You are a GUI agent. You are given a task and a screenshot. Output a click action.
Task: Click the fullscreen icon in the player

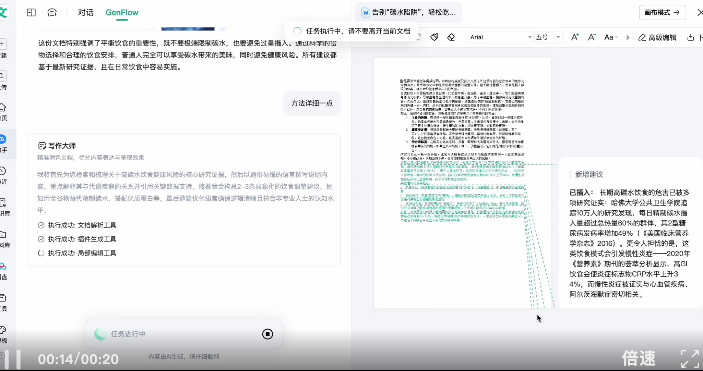click(x=690, y=359)
